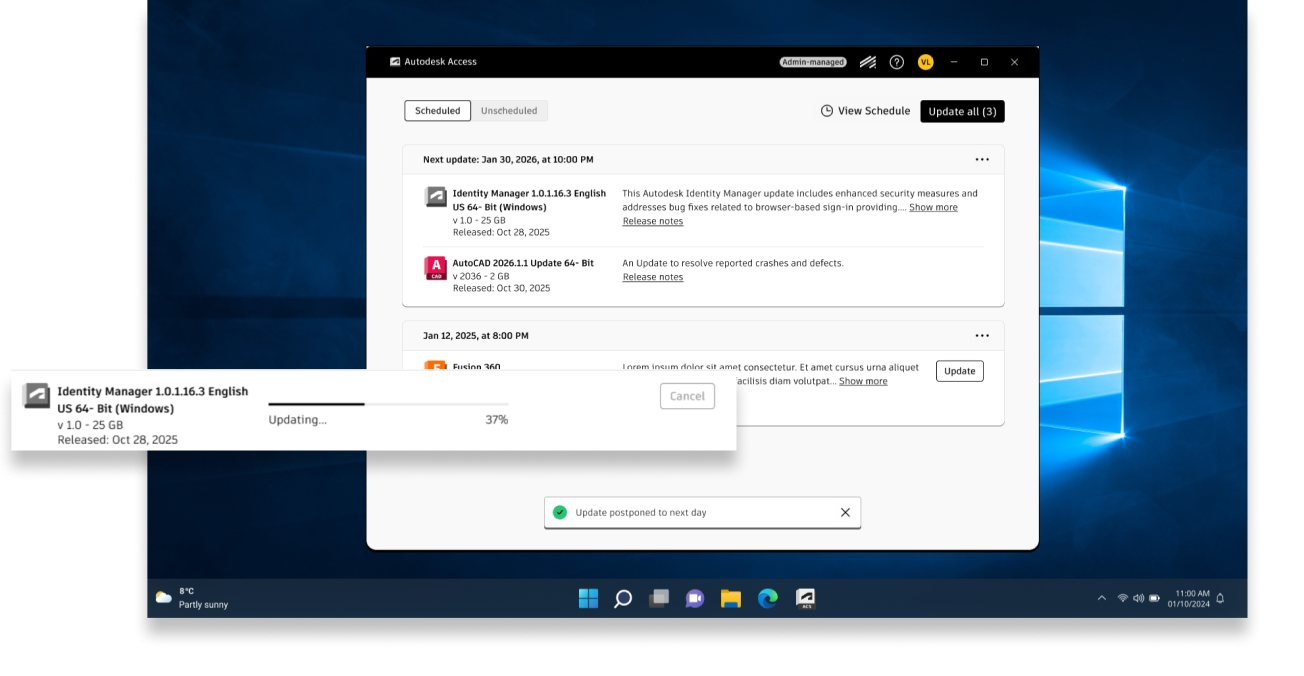Open the help question mark icon
Viewport: 1304px width, 676px height.
(x=897, y=62)
